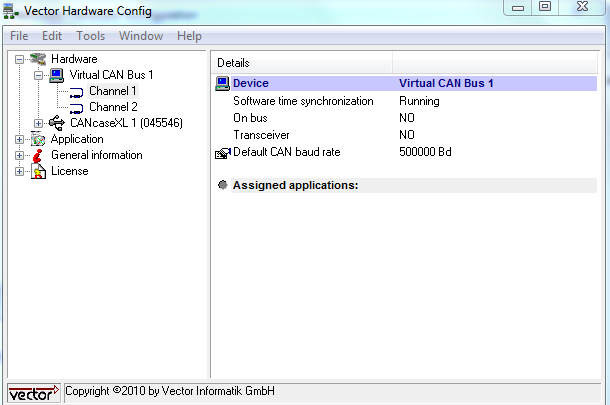
Task: Collapse the Hardware tree node
Action: click(20, 59)
